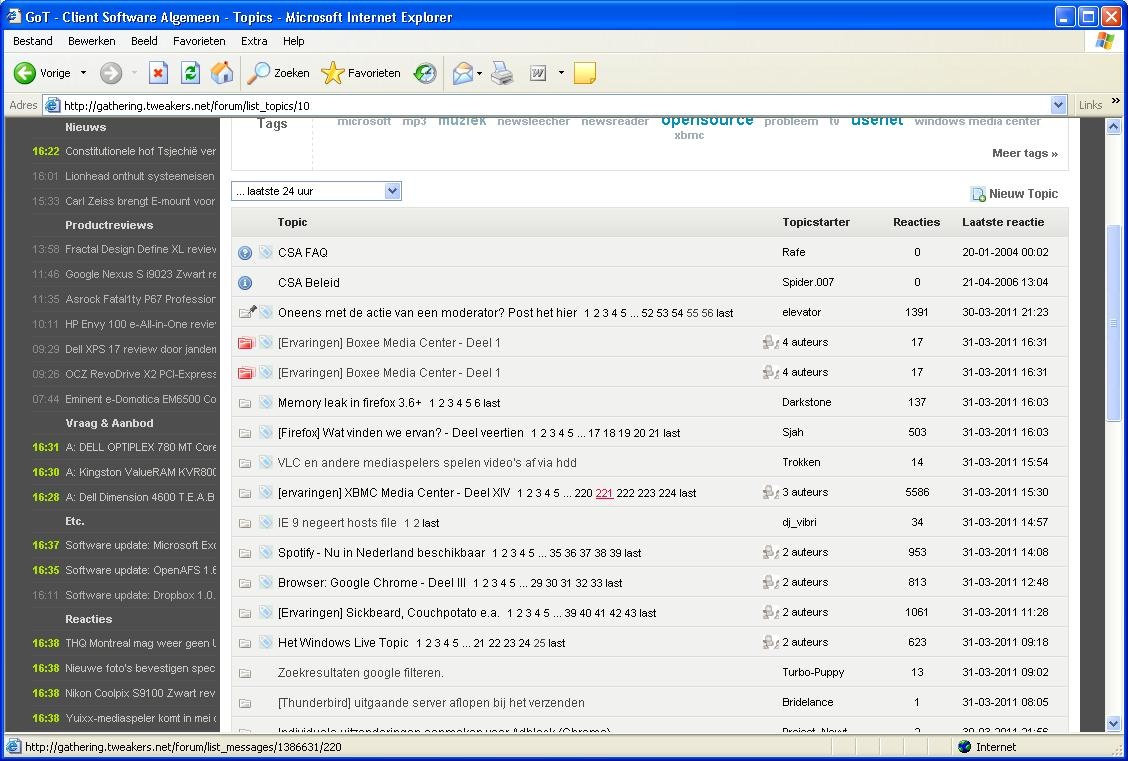The width and height of the screenshot is (1128, 761).
Task: Expand the address bar dropdown arrow
Action: [1059, 105]
